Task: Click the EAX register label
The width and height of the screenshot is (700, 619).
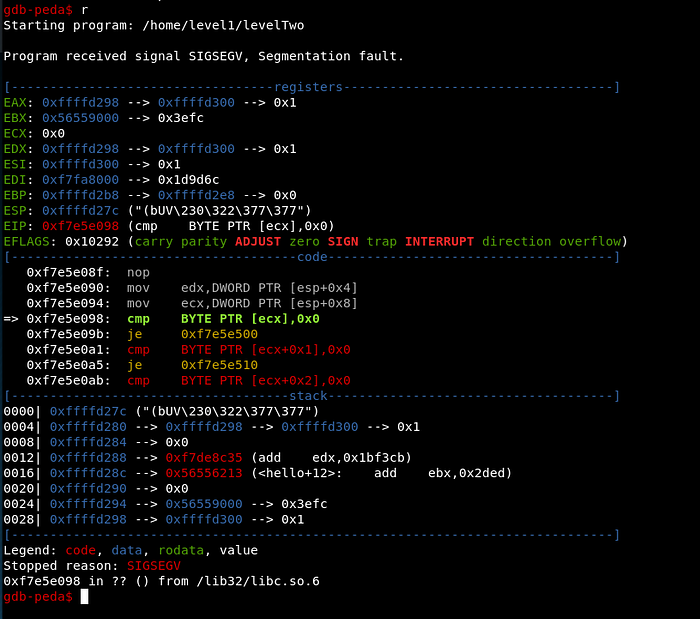Action: pyautogui.click(x=16, y=102)
